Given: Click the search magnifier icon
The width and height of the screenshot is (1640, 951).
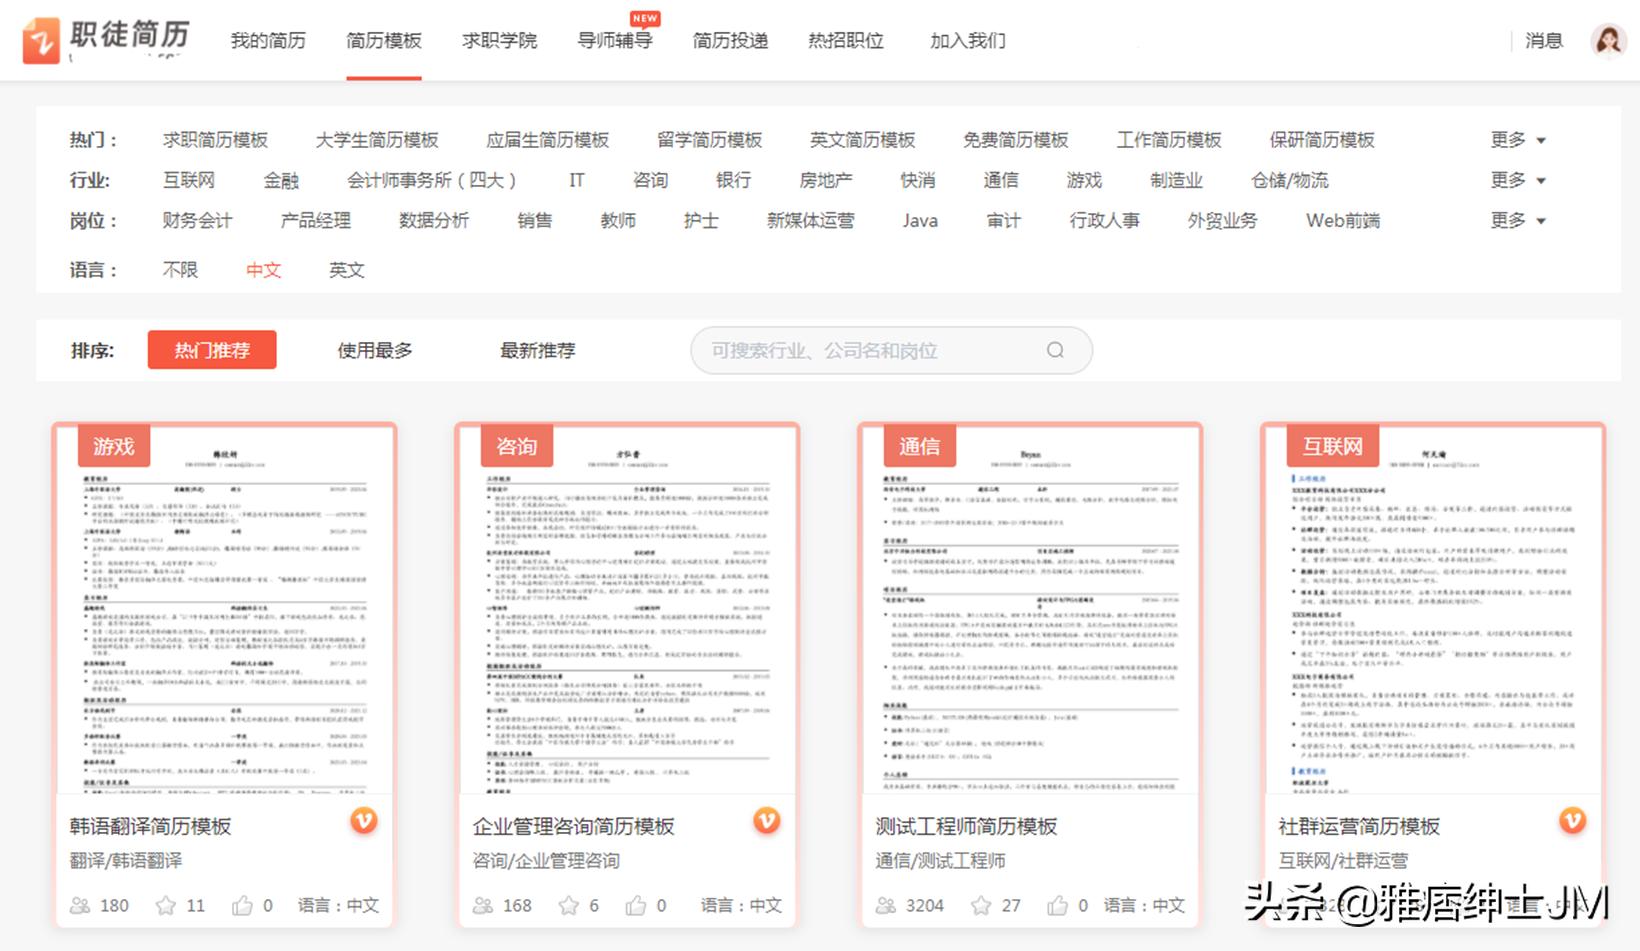Looking at the screenshot, I should (1055, 350).
